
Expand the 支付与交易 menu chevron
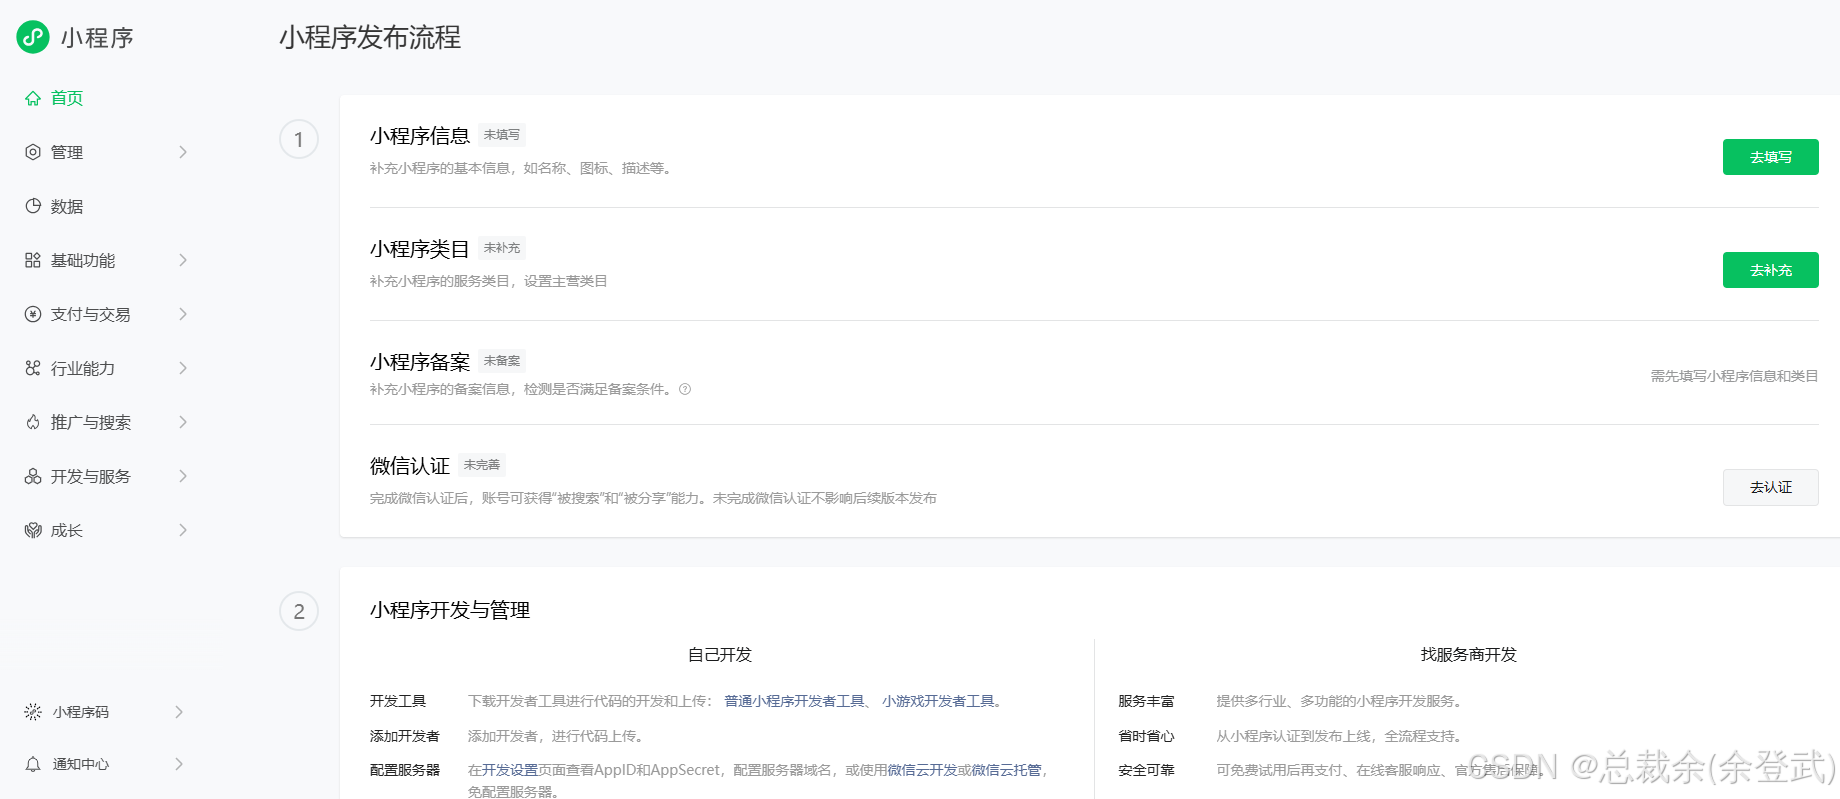[183, 314]
